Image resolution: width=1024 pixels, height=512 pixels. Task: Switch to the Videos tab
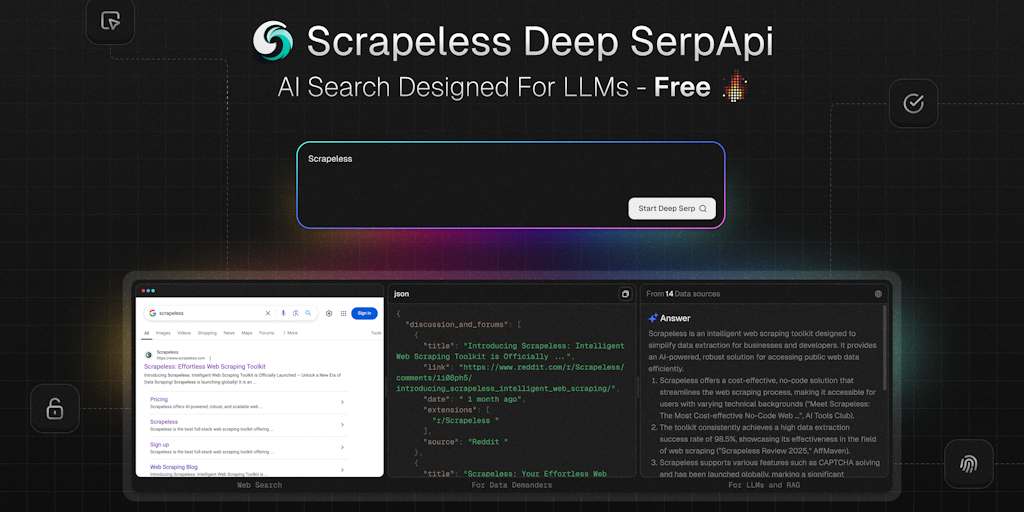coord(184,333)
